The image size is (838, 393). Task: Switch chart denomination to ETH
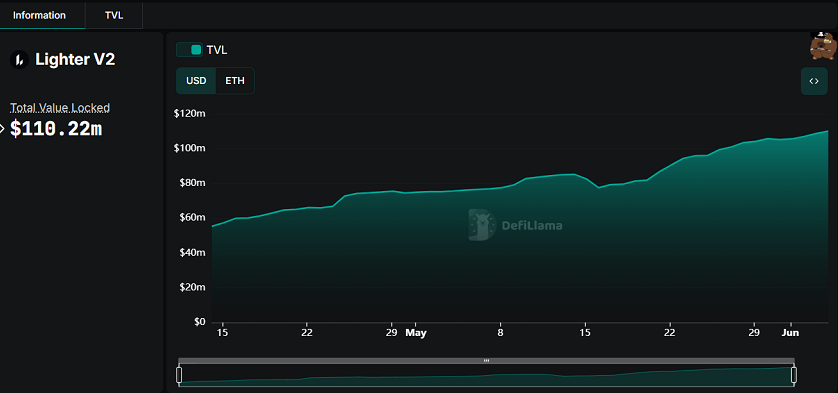coord(235,81)
